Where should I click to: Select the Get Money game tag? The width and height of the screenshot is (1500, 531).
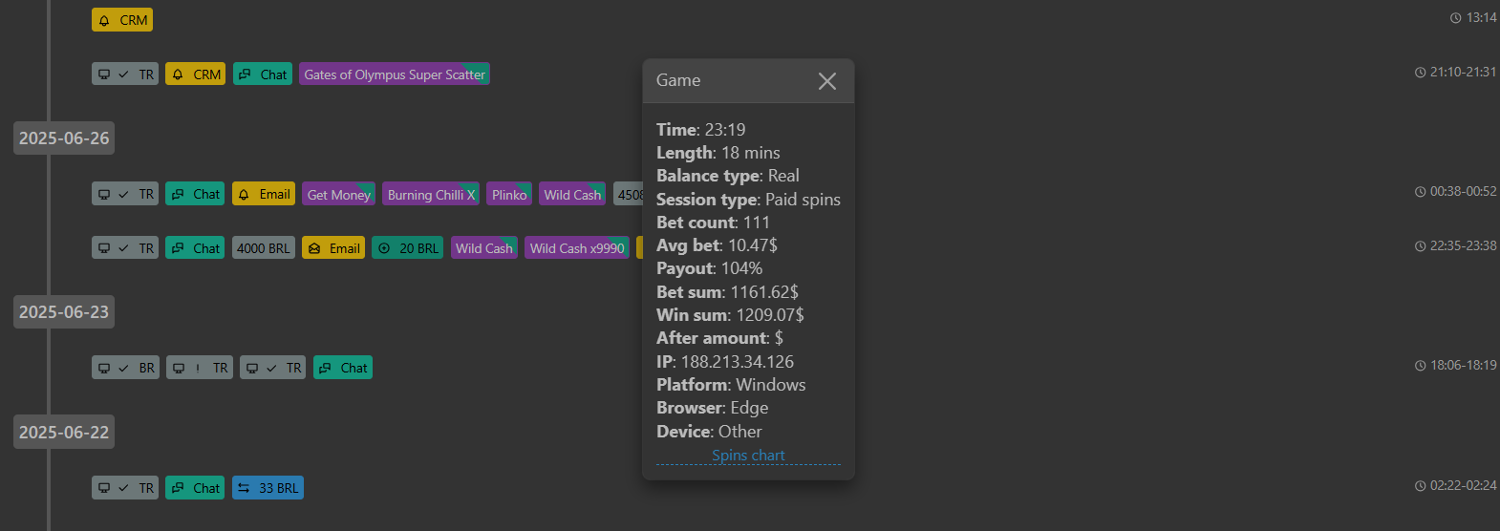338,194
